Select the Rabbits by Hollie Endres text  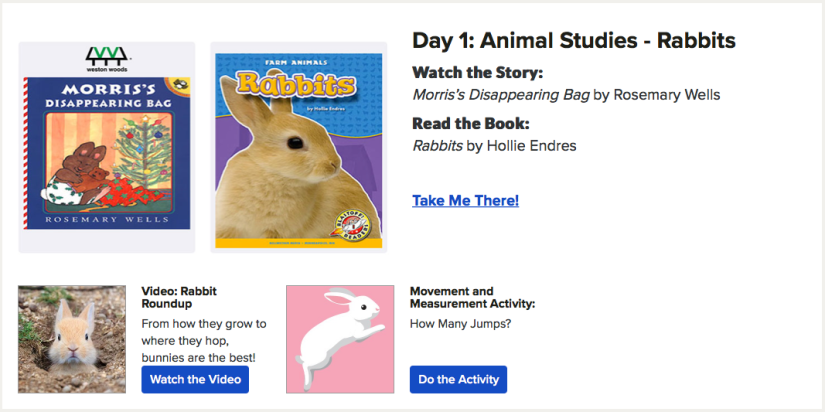point(494,146)
